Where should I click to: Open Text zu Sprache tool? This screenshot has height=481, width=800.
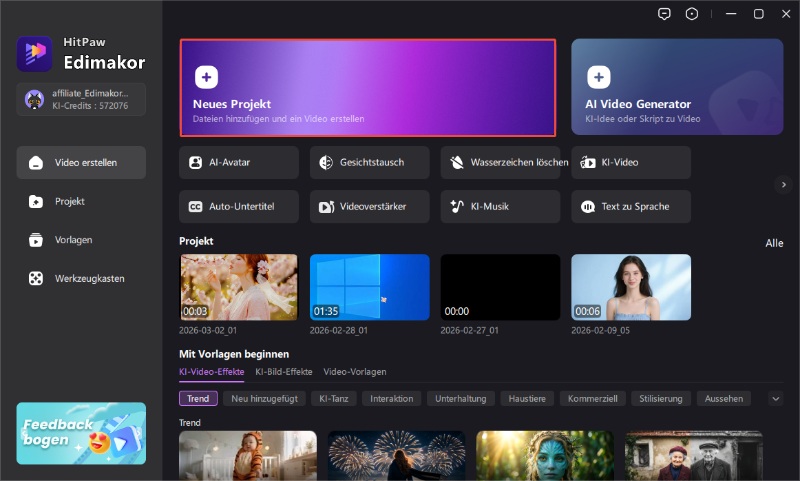coord(630,206)
